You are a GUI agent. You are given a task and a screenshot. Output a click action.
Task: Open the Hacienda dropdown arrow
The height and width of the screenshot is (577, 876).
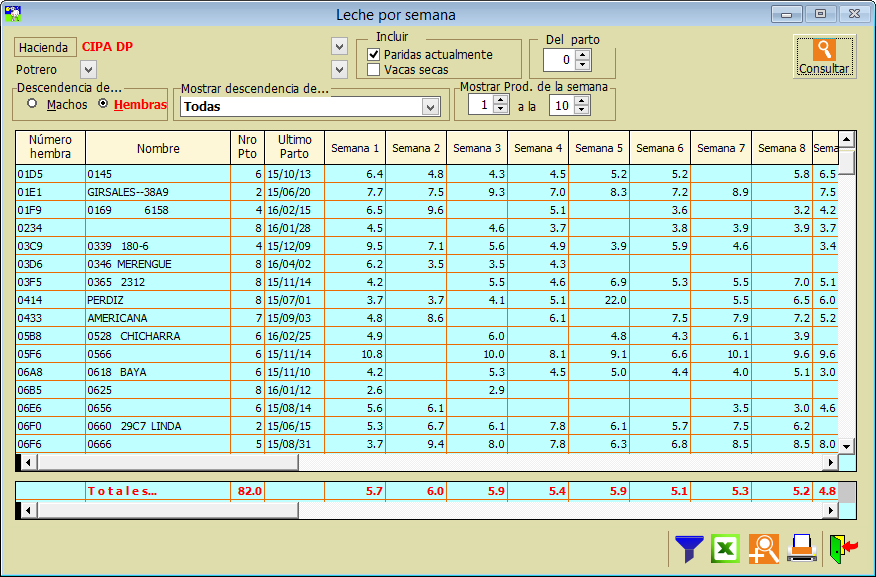(339, 47)
